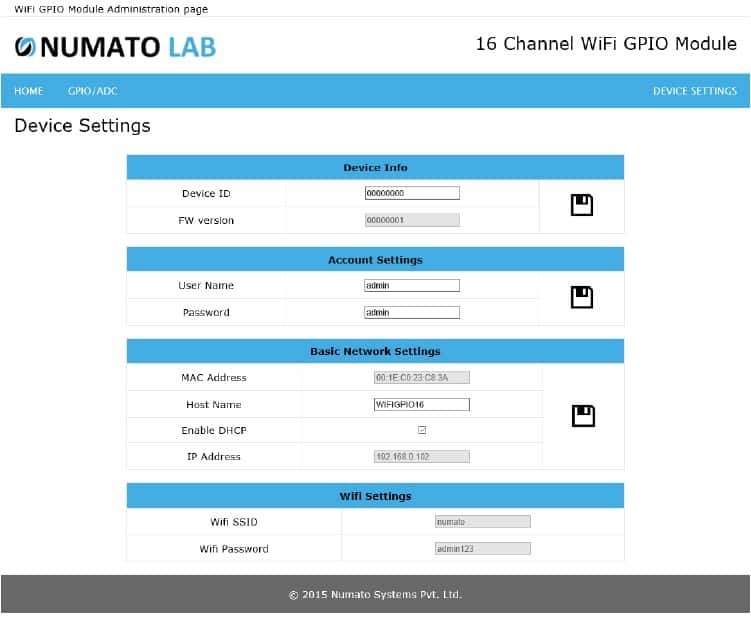Screen dimensions: 751x619
Task: Toggle the Enable DHCP checkbox
Action: pos(422,430)
